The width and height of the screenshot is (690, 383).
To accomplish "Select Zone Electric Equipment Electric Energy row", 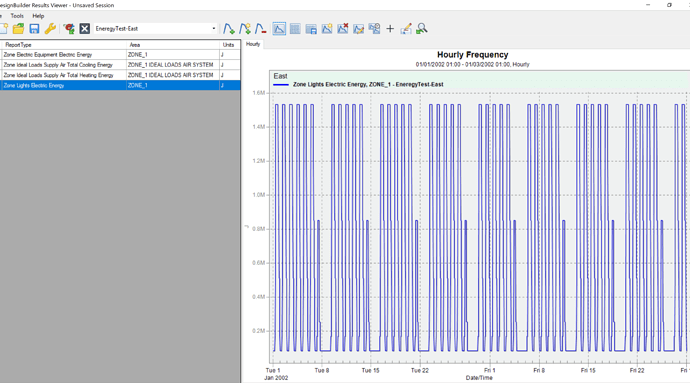I will [120, 55].
